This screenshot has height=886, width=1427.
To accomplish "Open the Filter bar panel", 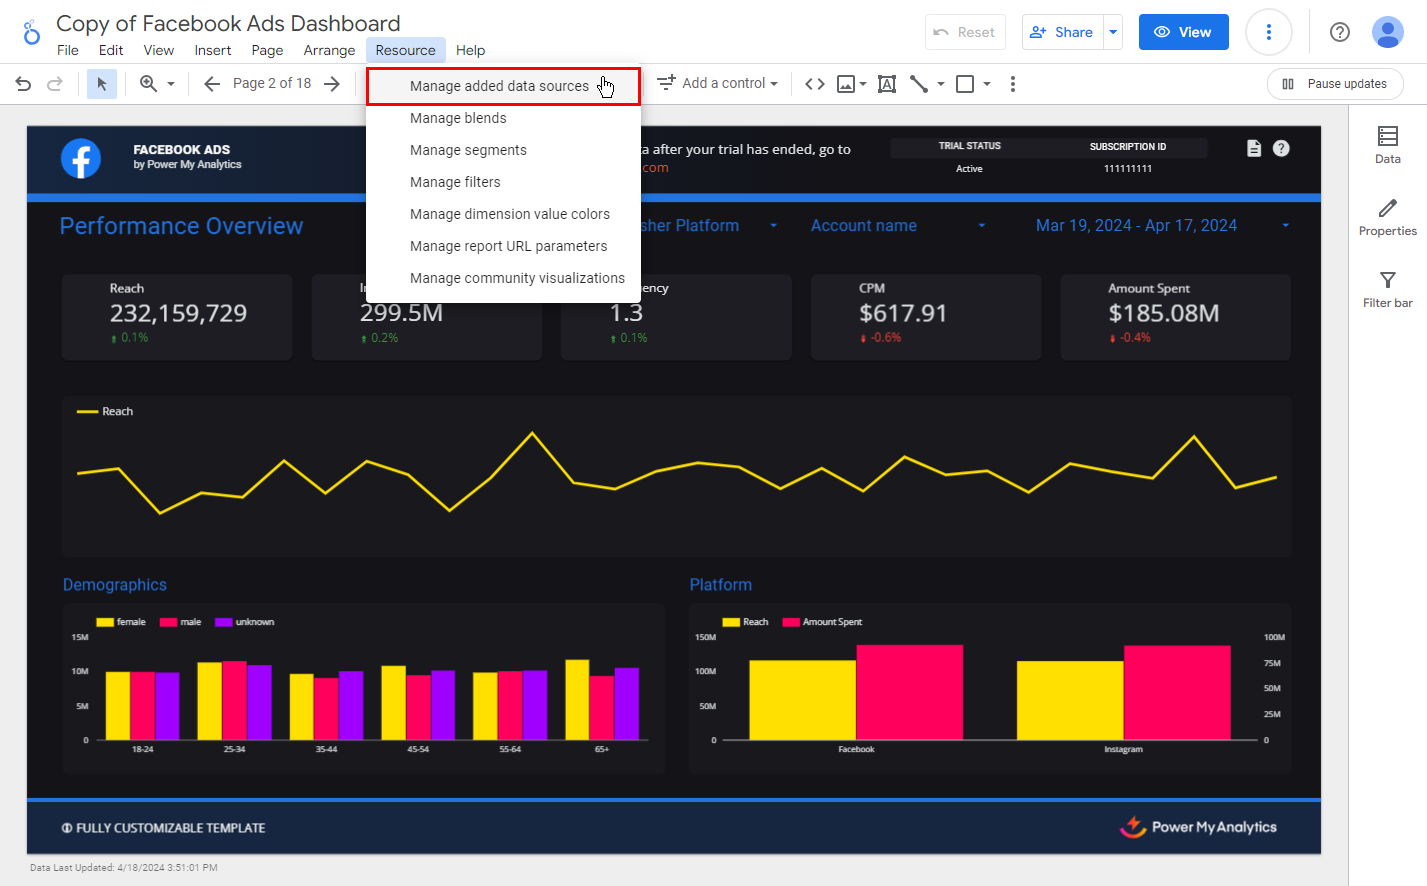I will [1387, 289].
